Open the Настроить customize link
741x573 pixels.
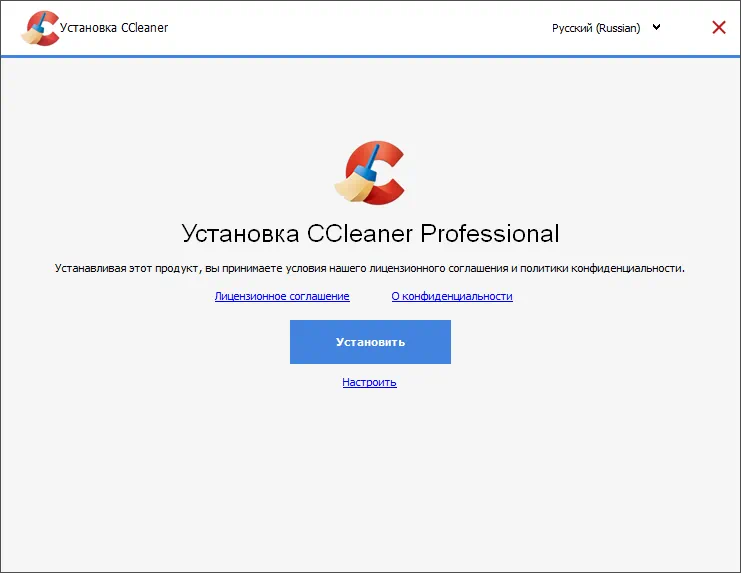pos(370,382)
